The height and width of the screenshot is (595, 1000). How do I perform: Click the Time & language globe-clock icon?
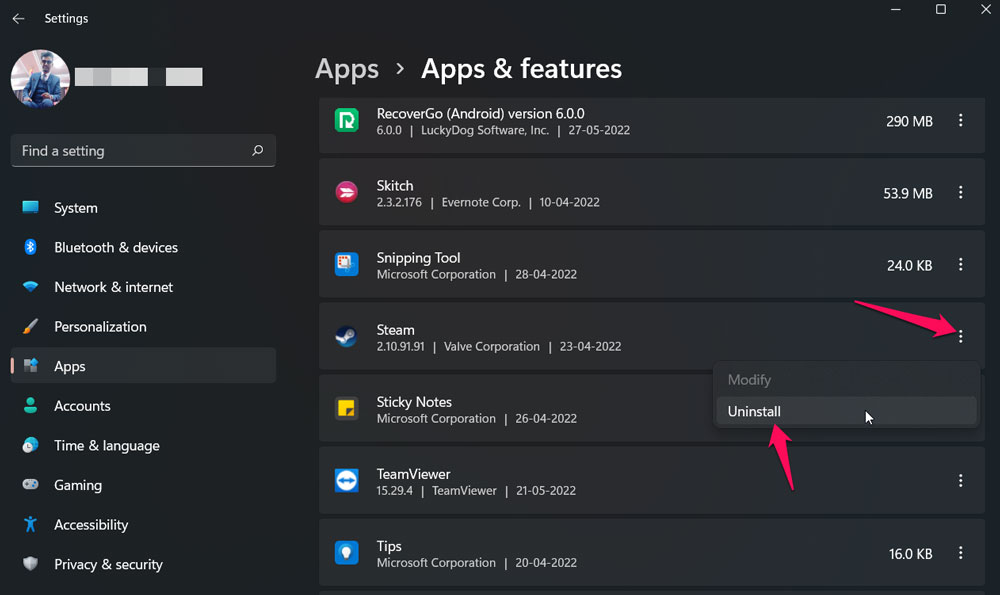30,444
